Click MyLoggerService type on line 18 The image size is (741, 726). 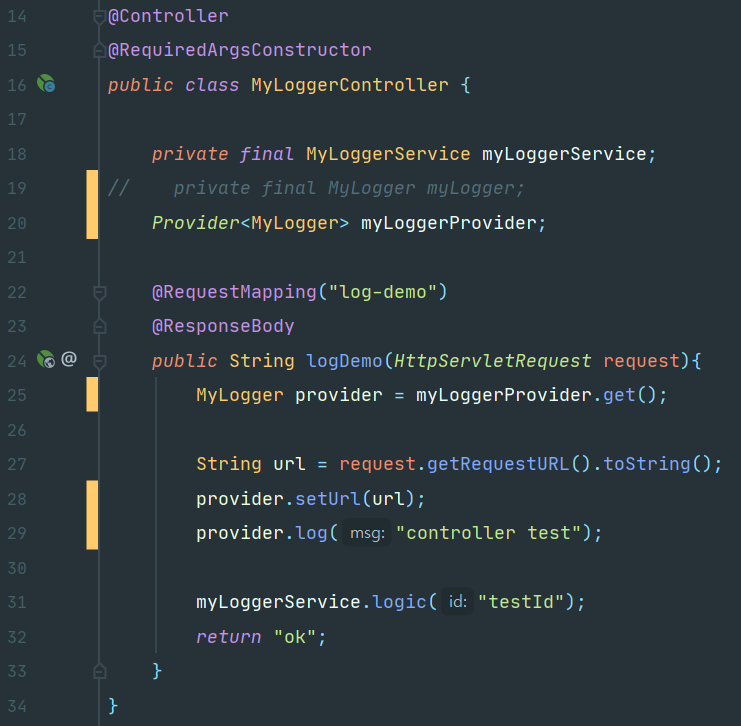[388, 154]
